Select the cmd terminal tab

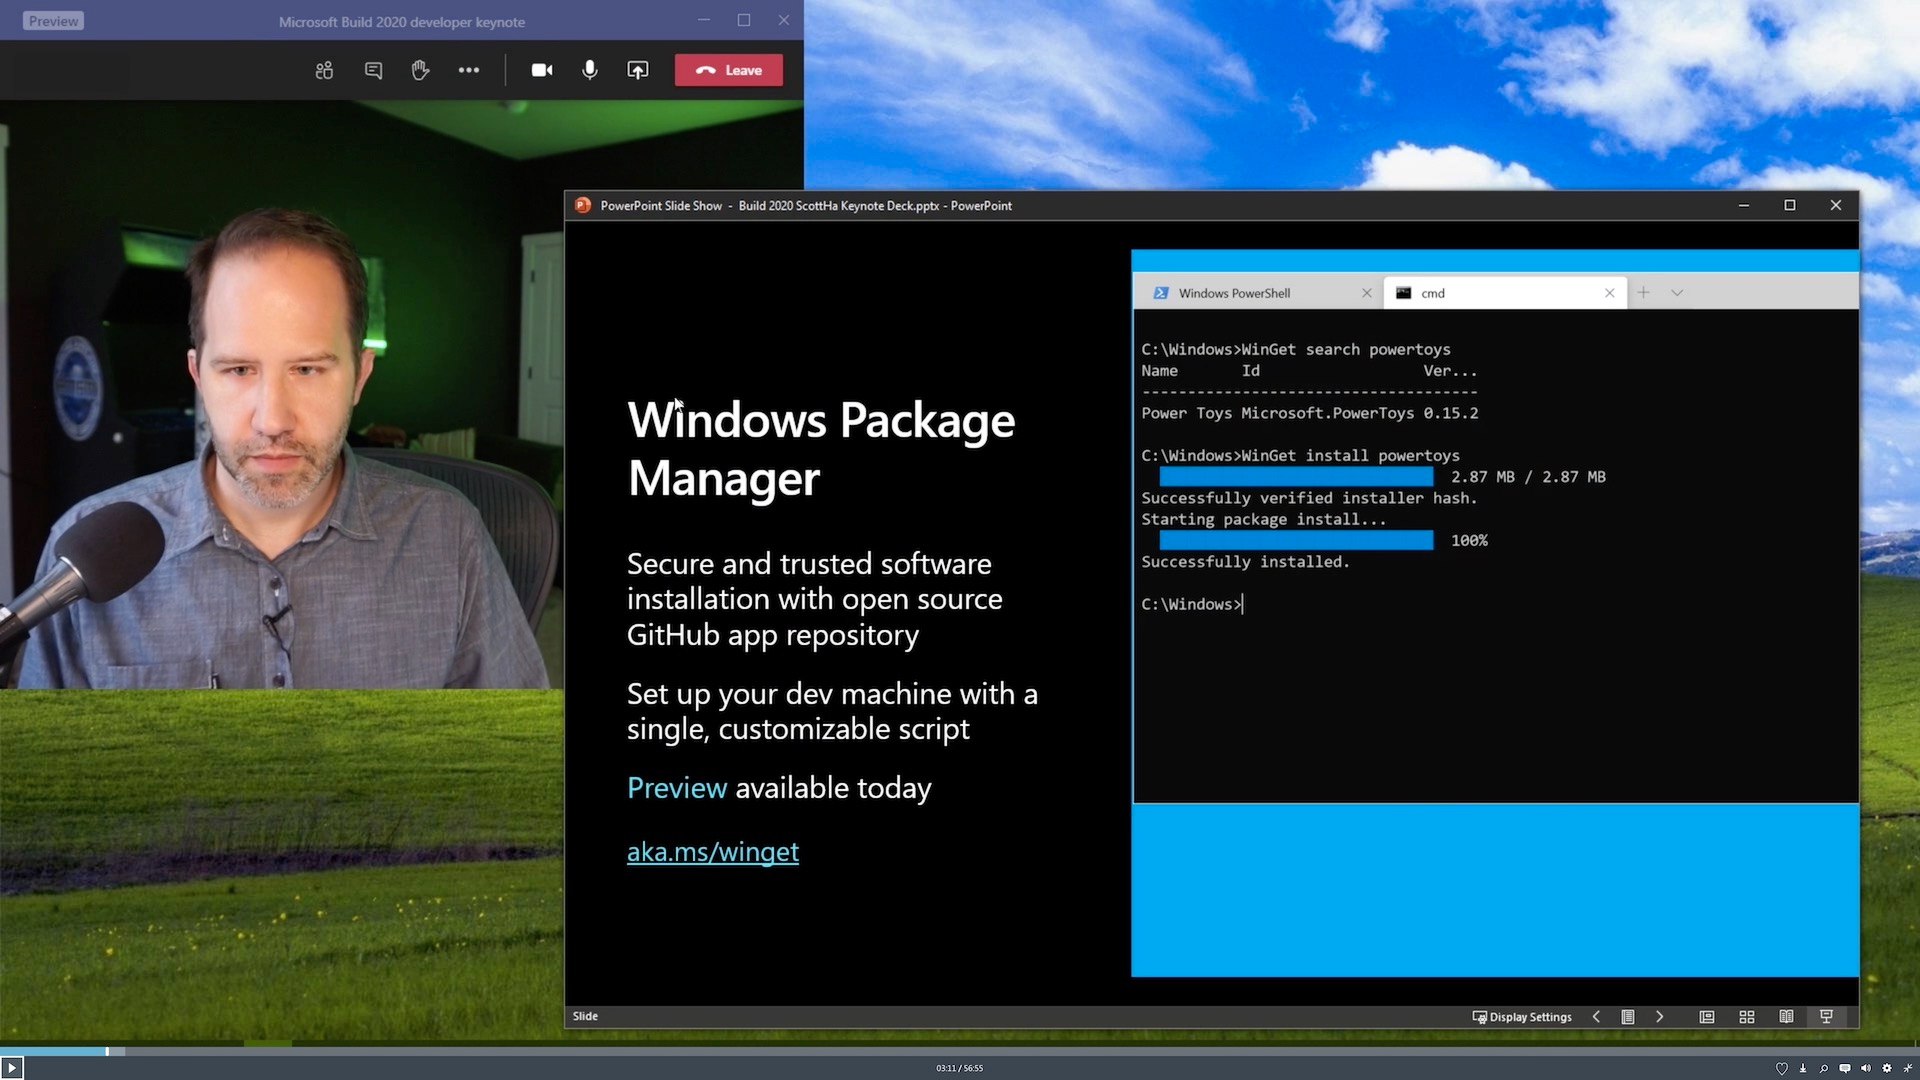click(x=1505, y=293)
